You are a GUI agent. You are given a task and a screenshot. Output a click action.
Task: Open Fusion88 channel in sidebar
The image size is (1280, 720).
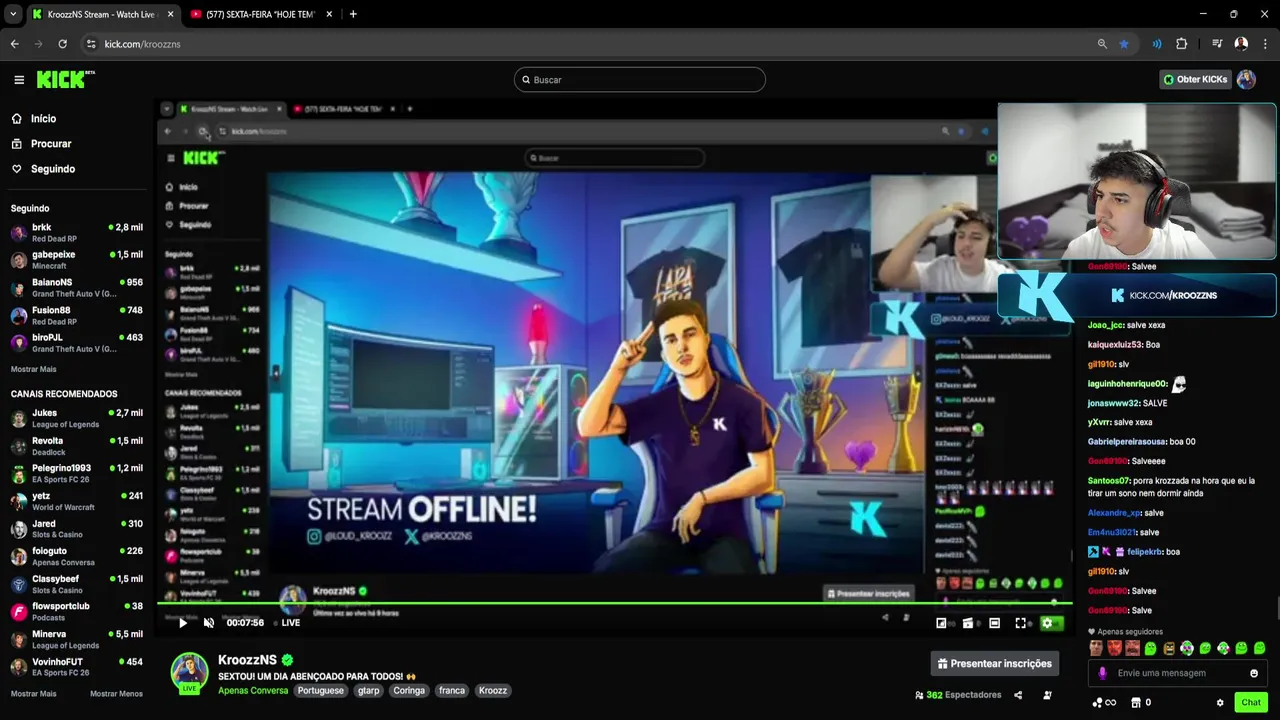[77, 316]
